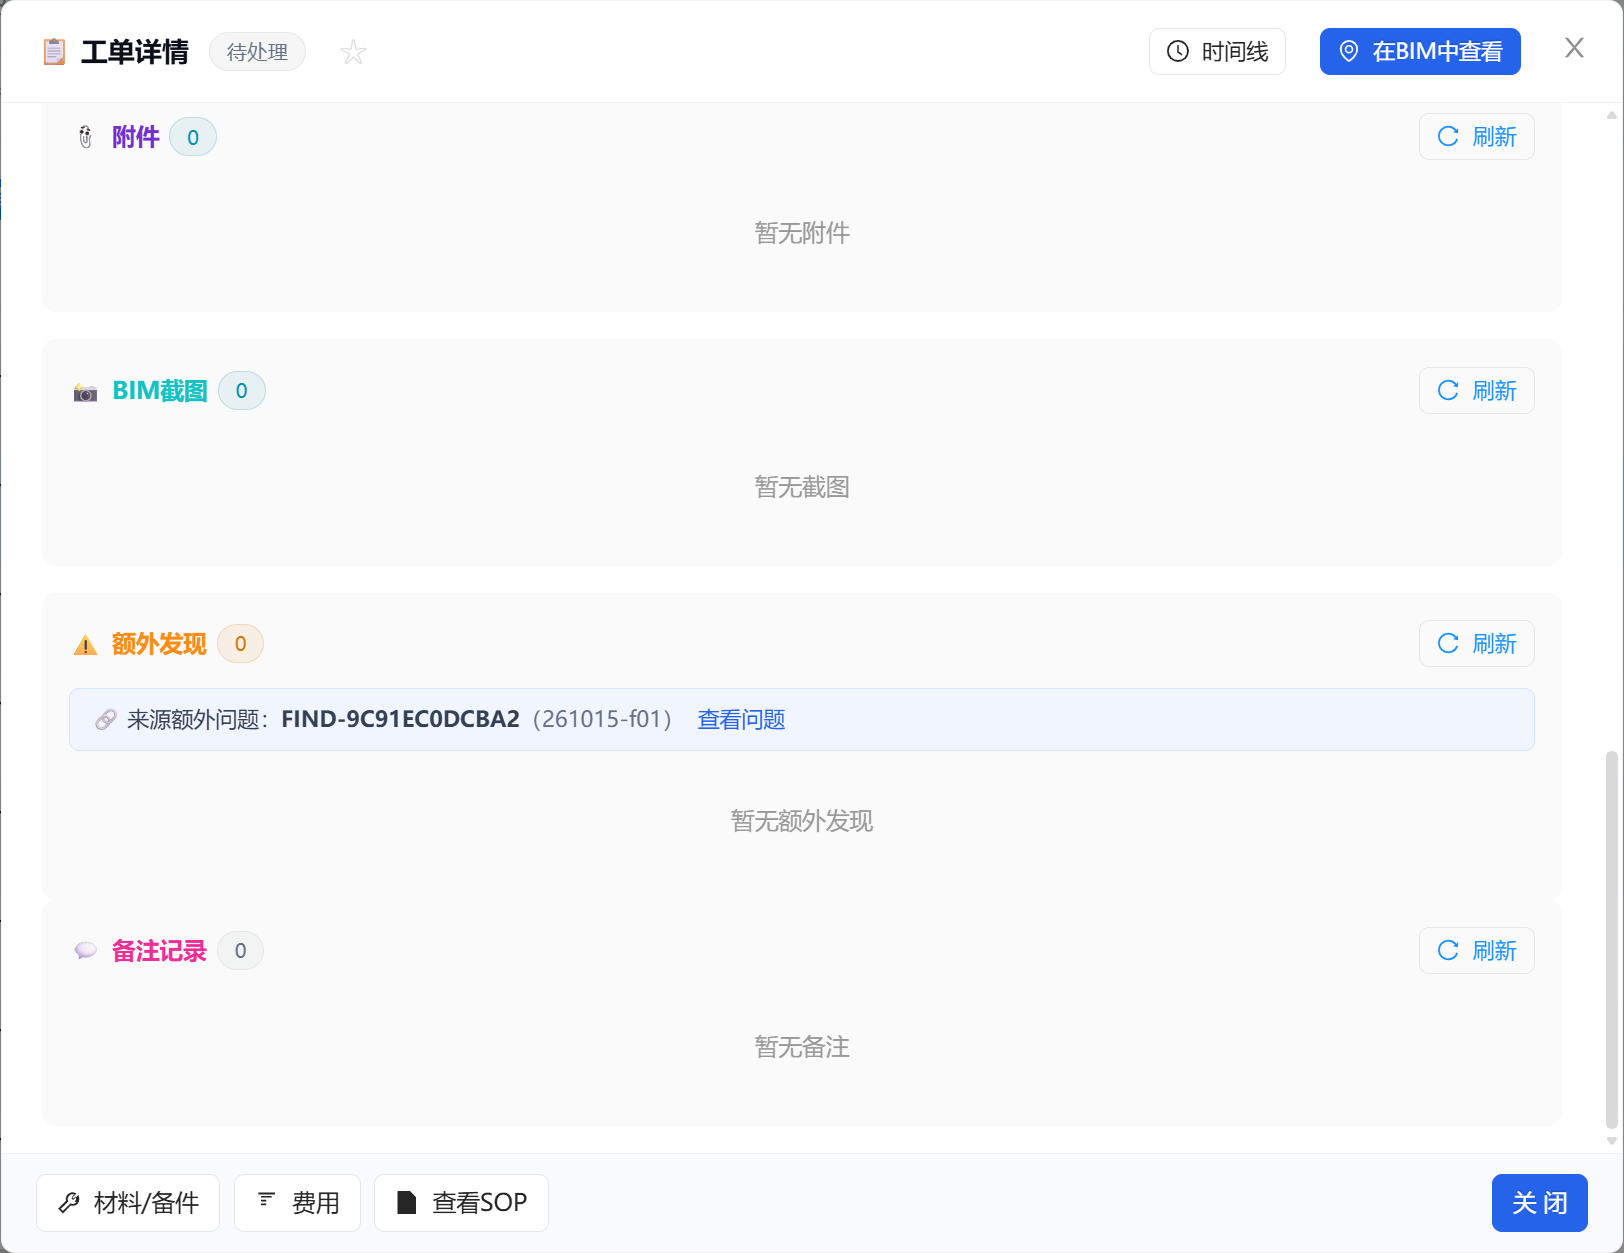The image size is (1624, 1253).
Task: Refresh the BIM截图 section
Action: point(1476,391)
